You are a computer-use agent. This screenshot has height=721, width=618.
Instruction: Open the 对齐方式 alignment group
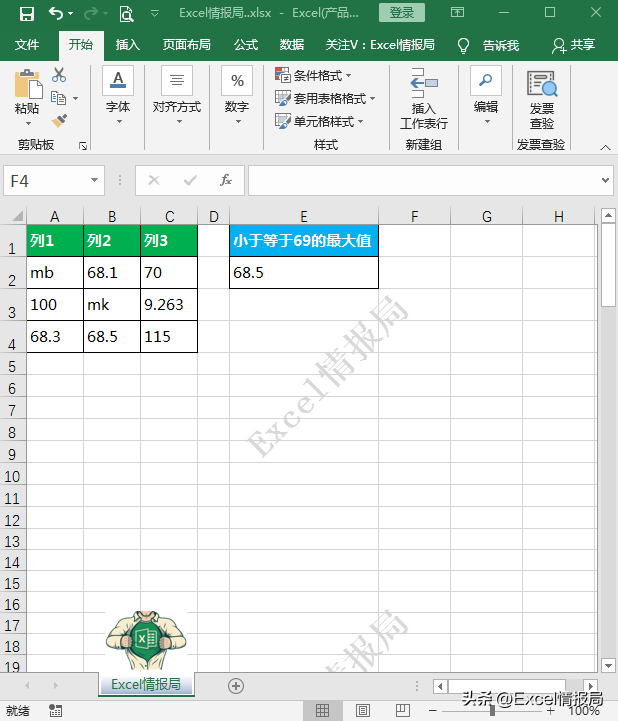[177, 96]
